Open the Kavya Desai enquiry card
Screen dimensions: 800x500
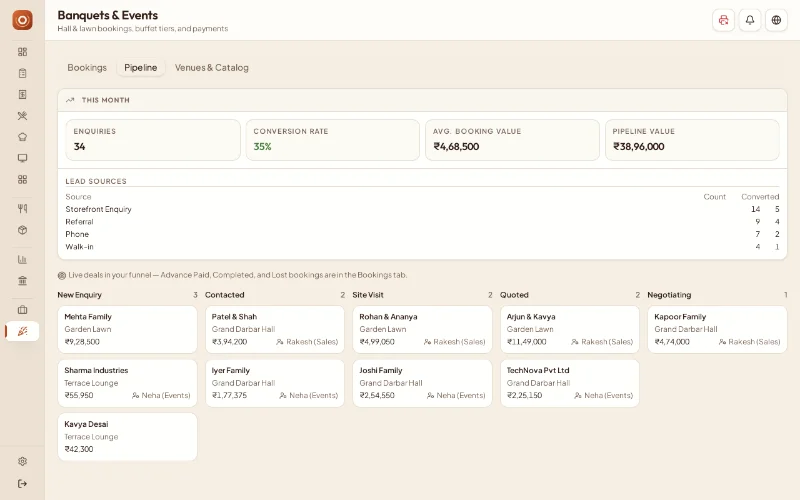pos(128,437)
